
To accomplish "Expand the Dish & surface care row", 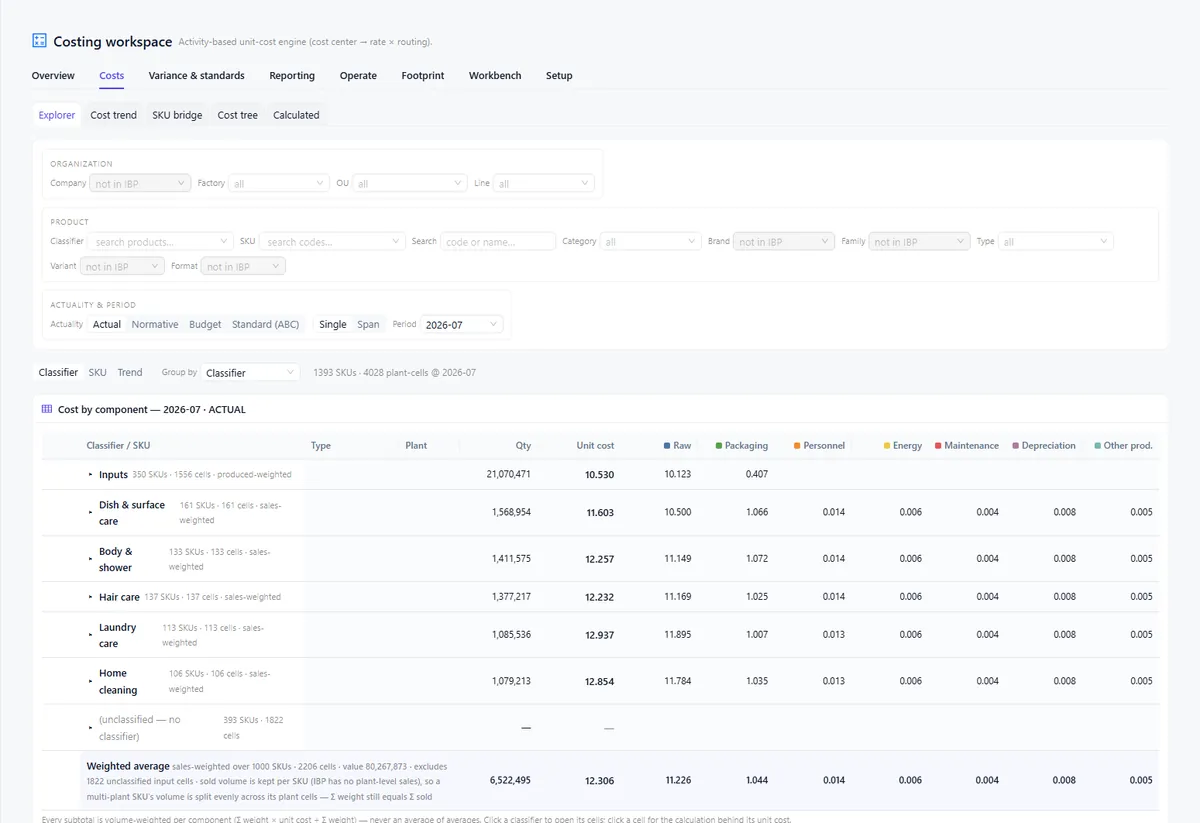I will [90, 513].
